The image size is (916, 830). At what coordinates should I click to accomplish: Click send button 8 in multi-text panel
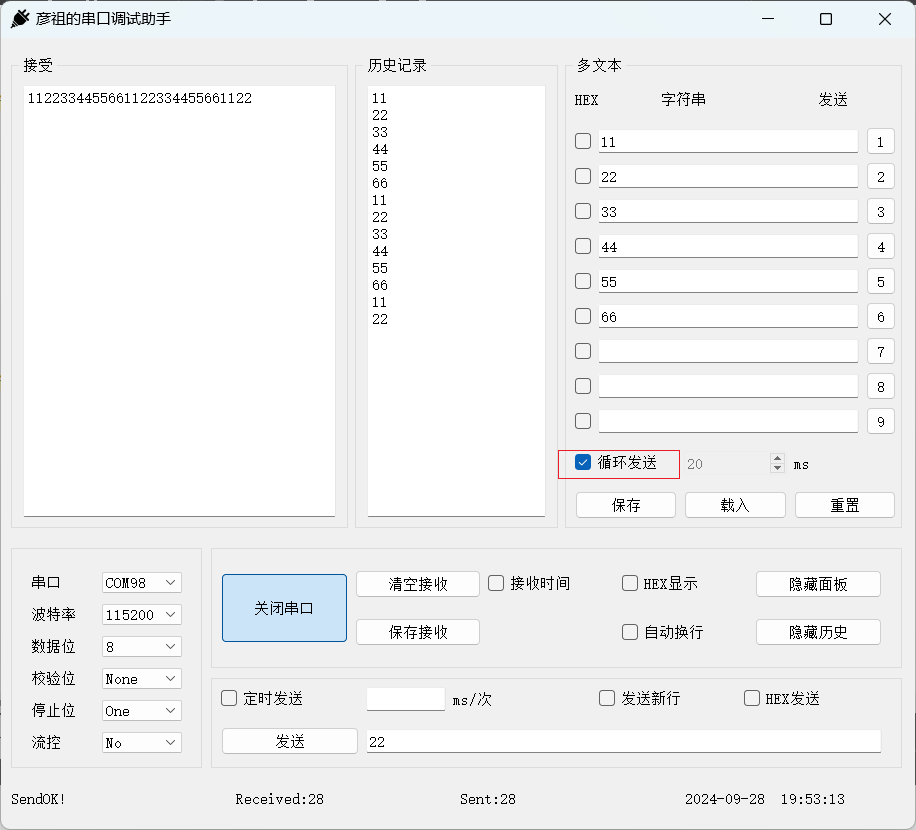tap(880, 387)
